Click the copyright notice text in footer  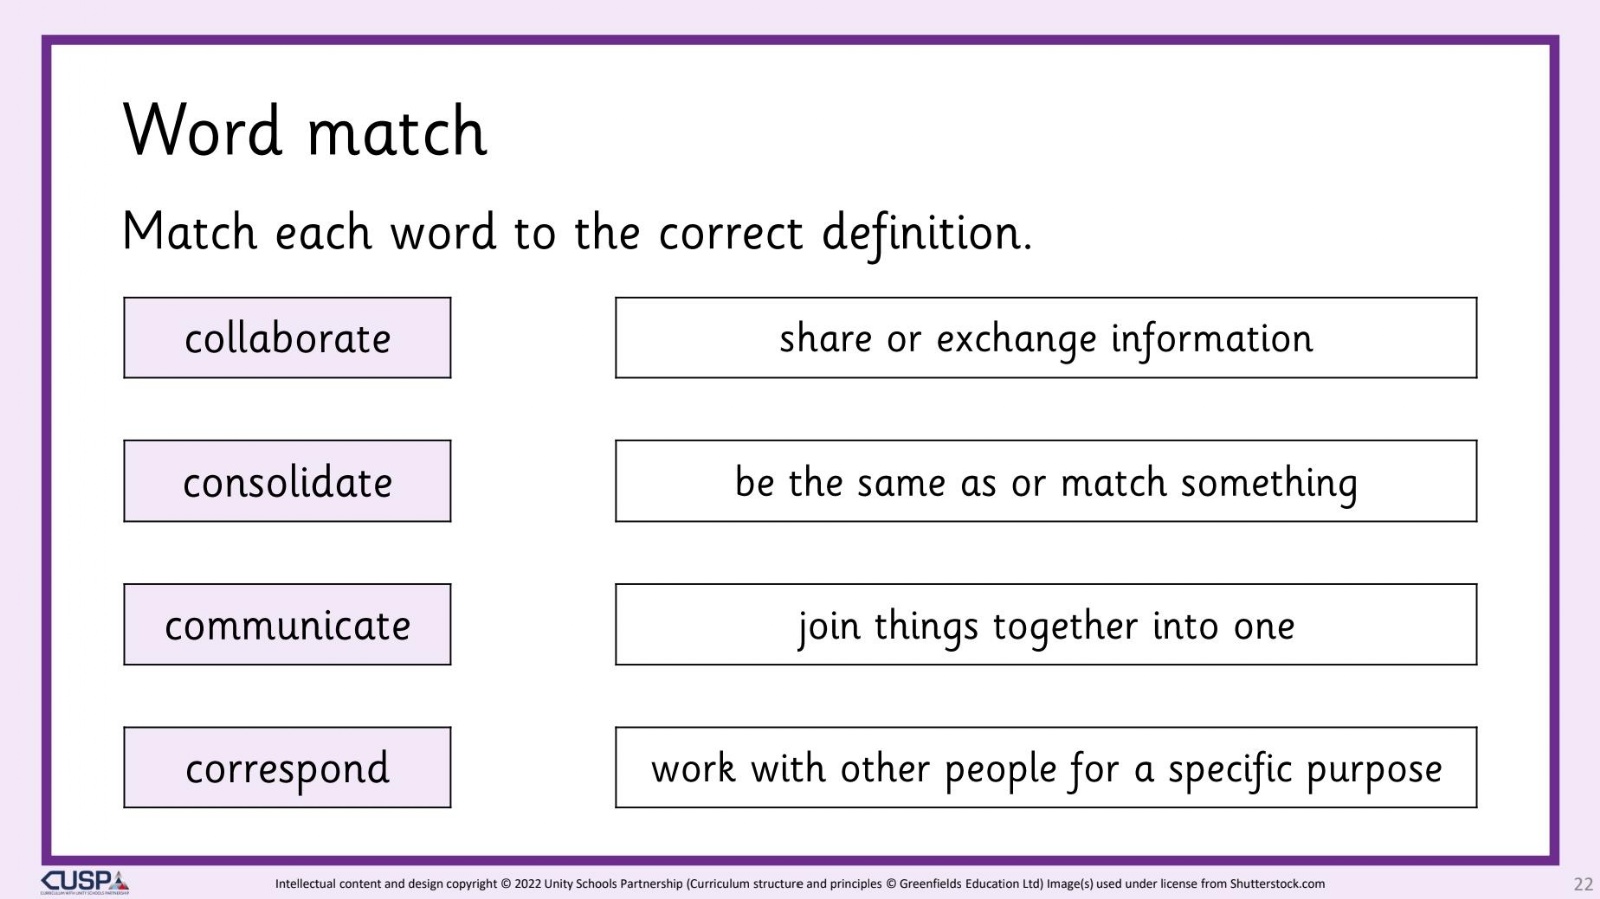pos(800,884)
